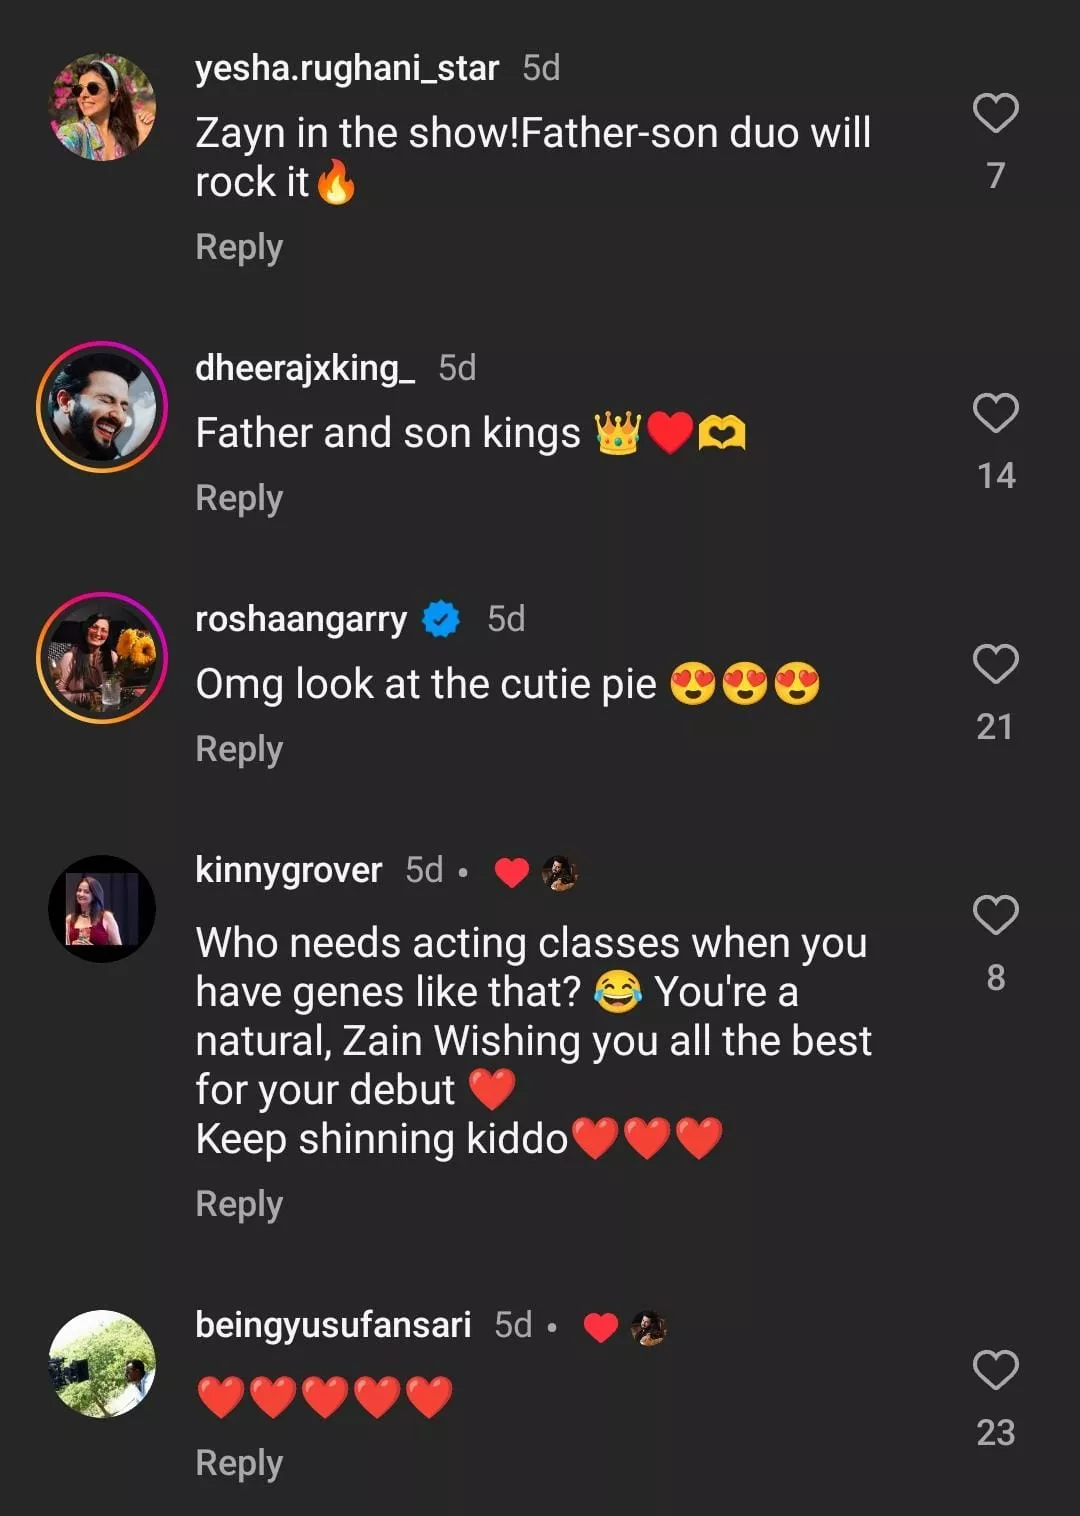
Task: Tap heart on roshaangarry's comment
Action: (x=995, y=664)
